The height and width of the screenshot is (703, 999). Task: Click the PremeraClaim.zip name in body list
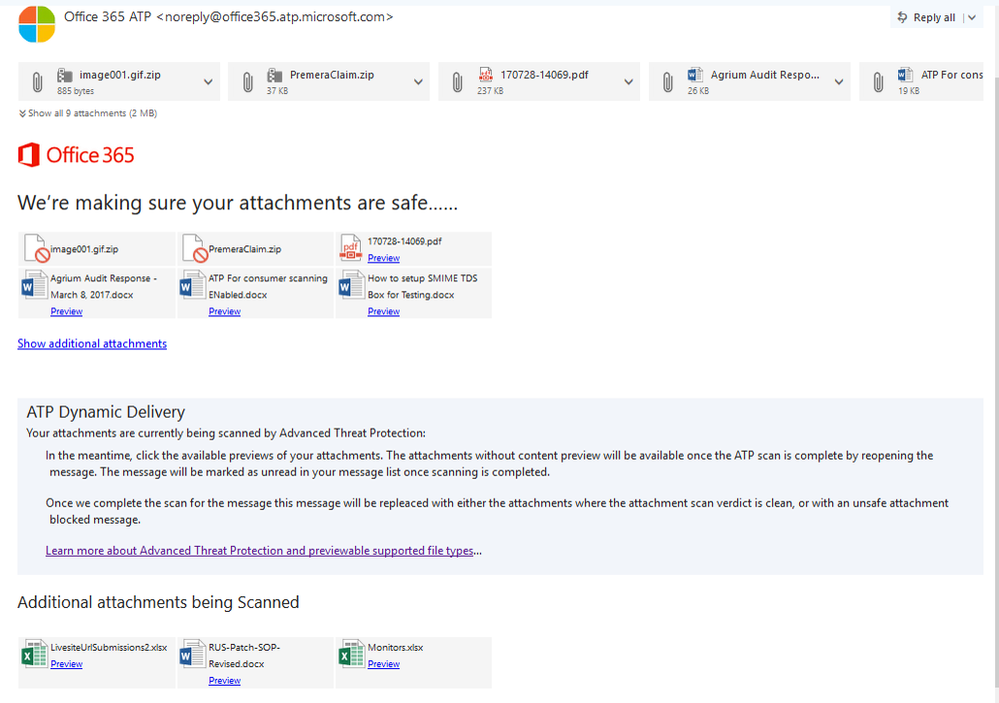pyautogui.click(x=245, y=249)
